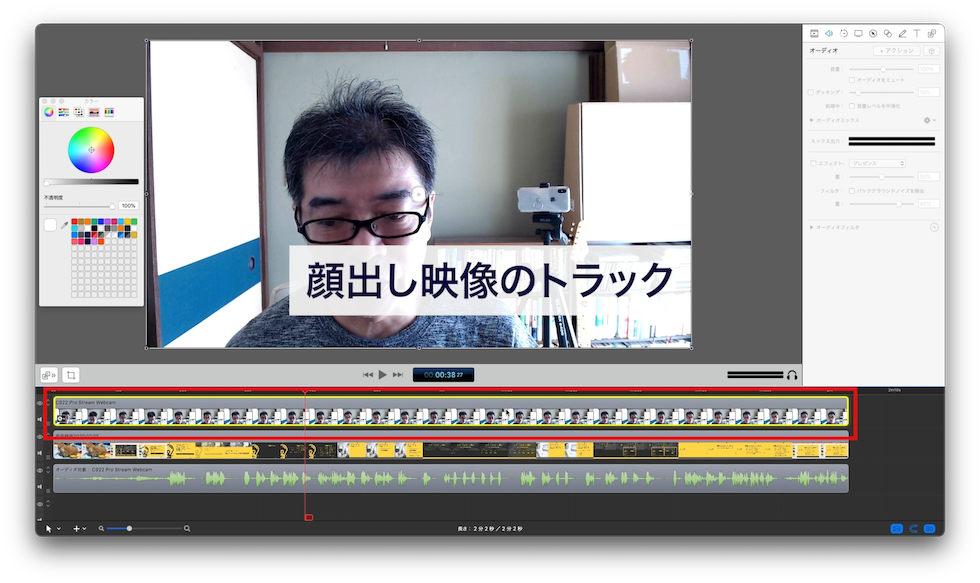Image resolution: width=980 pixels, height=583 pixels.
Task: Switch to the color sliders tab in Colors panel
Action: click(x=63, y=112)
